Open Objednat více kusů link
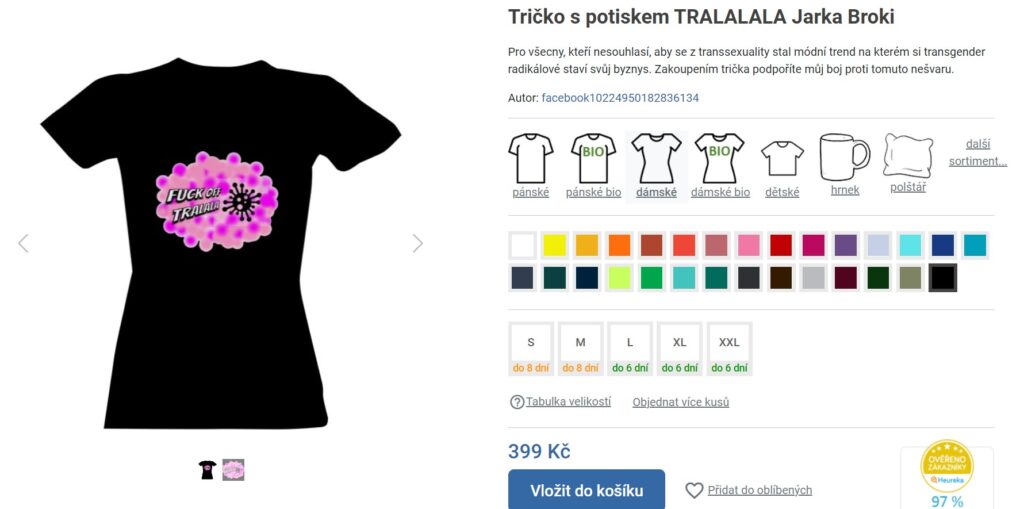Screen dimensions: 1024x509 (x=680, y=402)
